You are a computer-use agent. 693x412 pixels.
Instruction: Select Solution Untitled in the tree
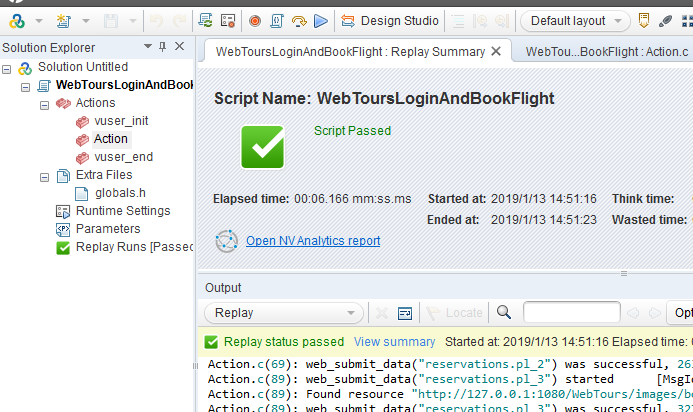(x=83, y=67)
